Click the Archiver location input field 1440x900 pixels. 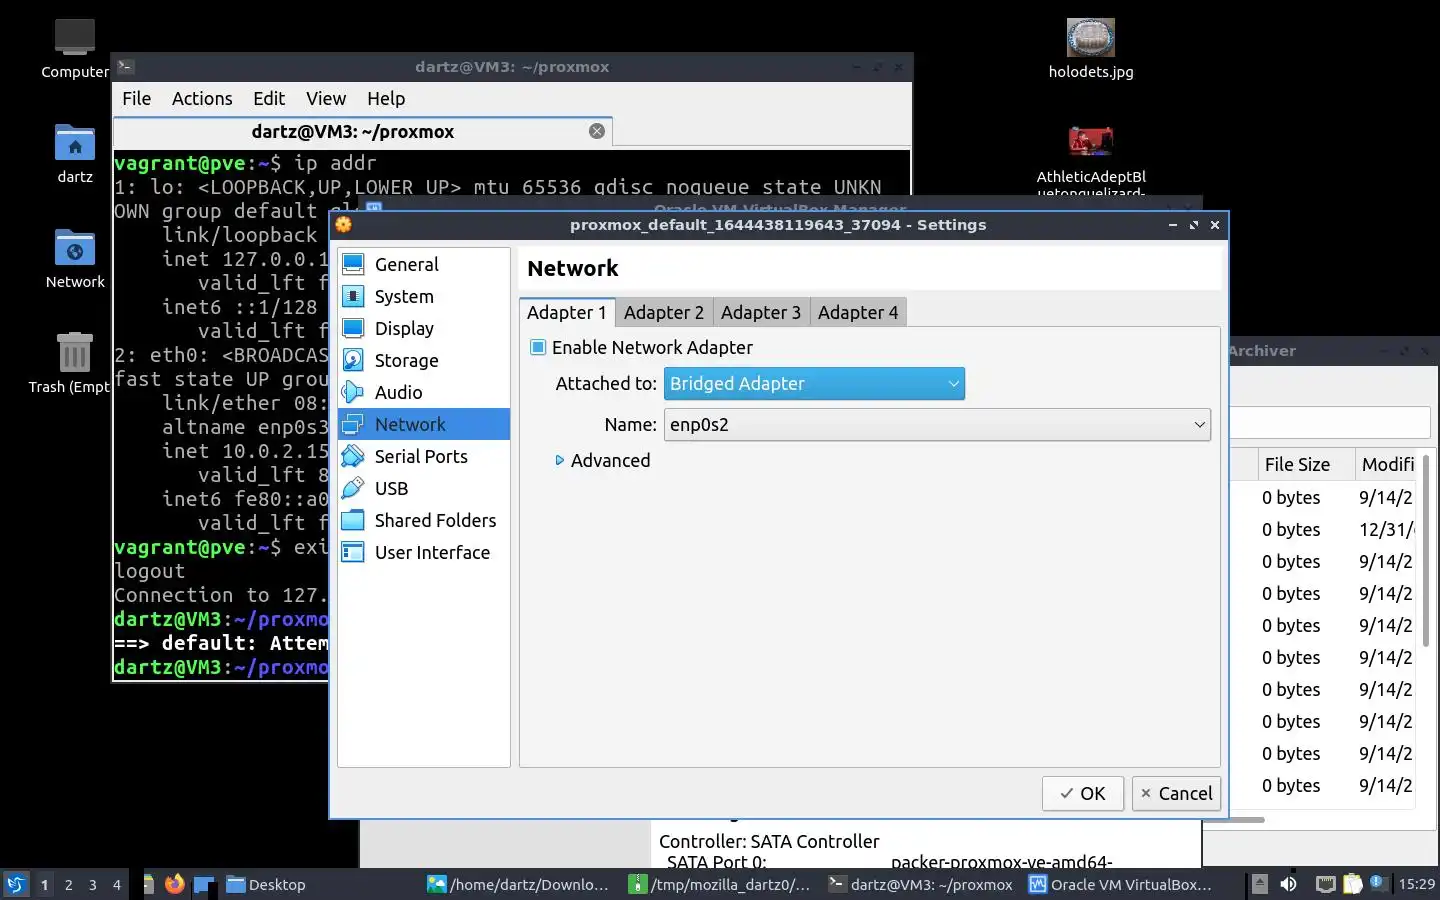(1330, 422)
